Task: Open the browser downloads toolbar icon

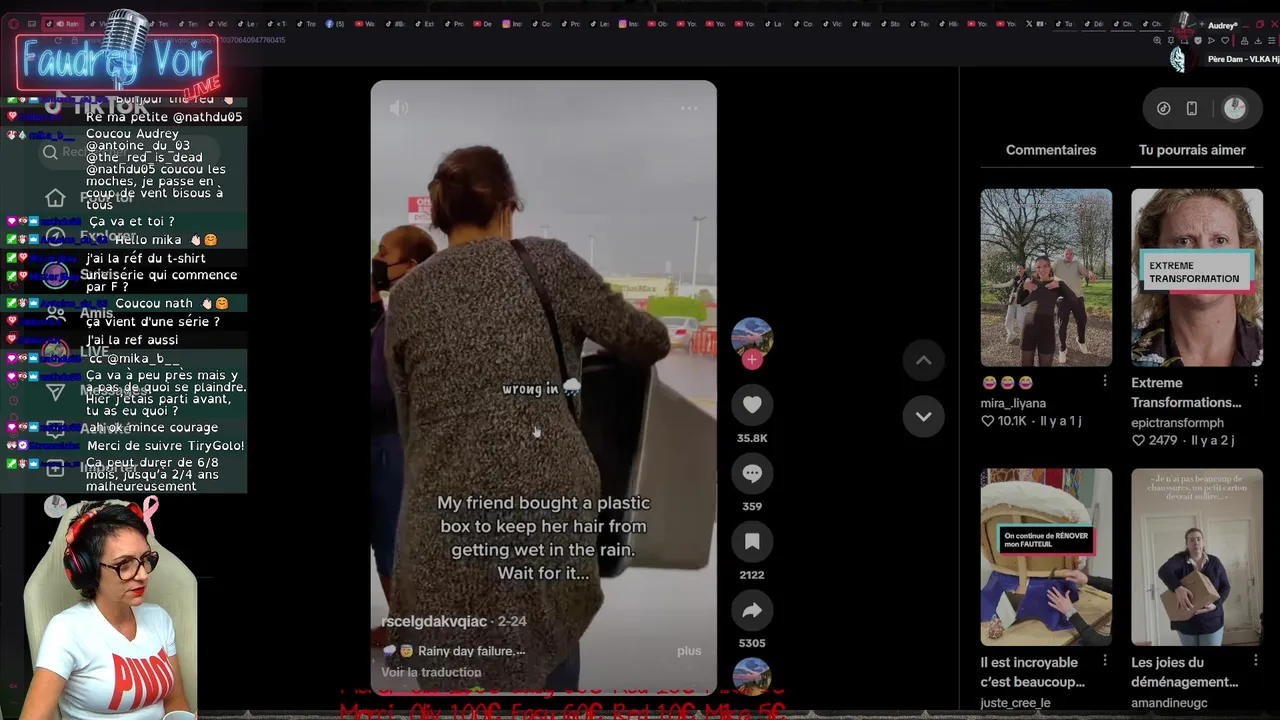Action: pos(1257,40)
